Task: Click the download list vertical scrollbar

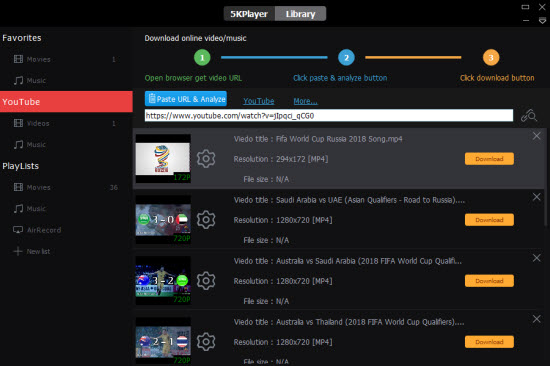Action: [x=546, y=177]
